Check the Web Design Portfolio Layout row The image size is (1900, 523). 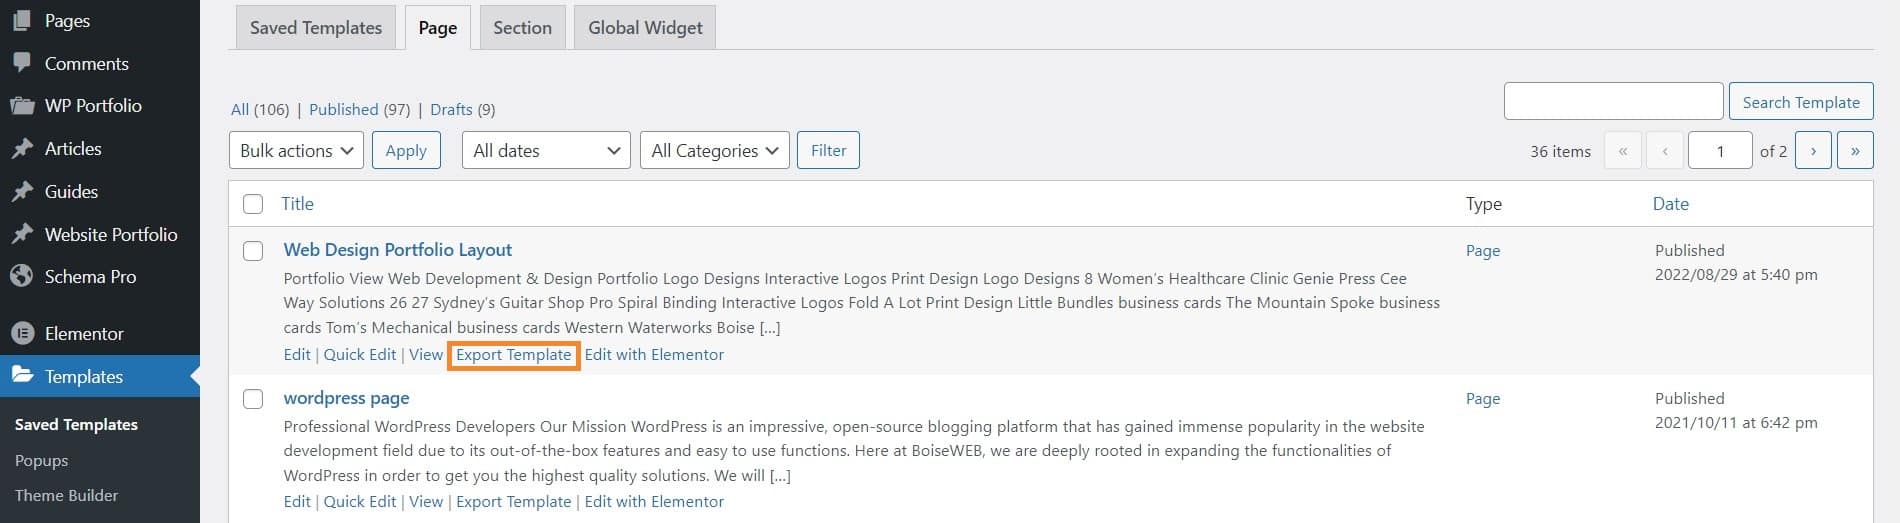[253, 251]
